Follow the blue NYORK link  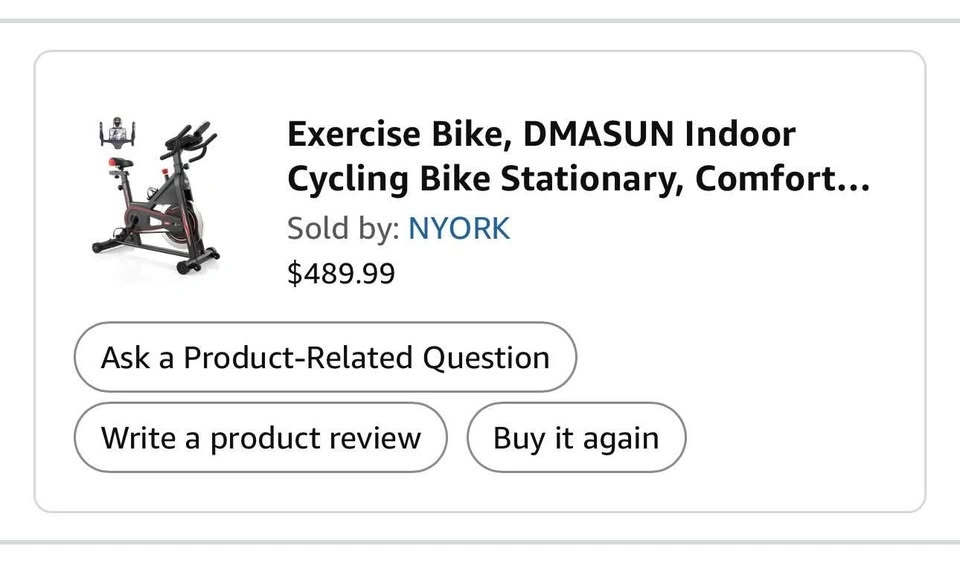459,228
